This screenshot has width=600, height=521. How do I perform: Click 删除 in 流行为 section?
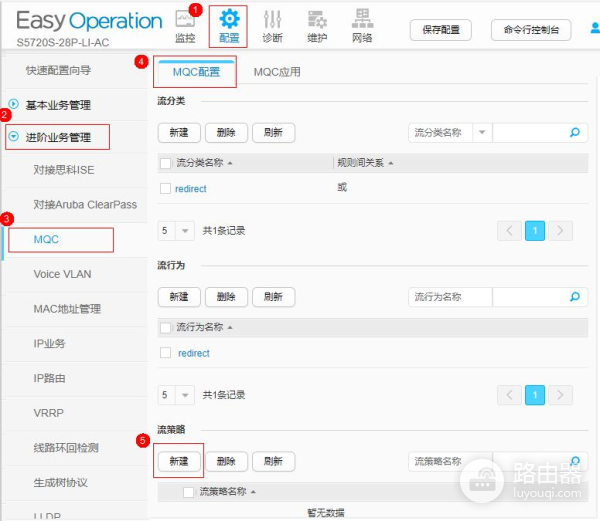coord(226,296)
